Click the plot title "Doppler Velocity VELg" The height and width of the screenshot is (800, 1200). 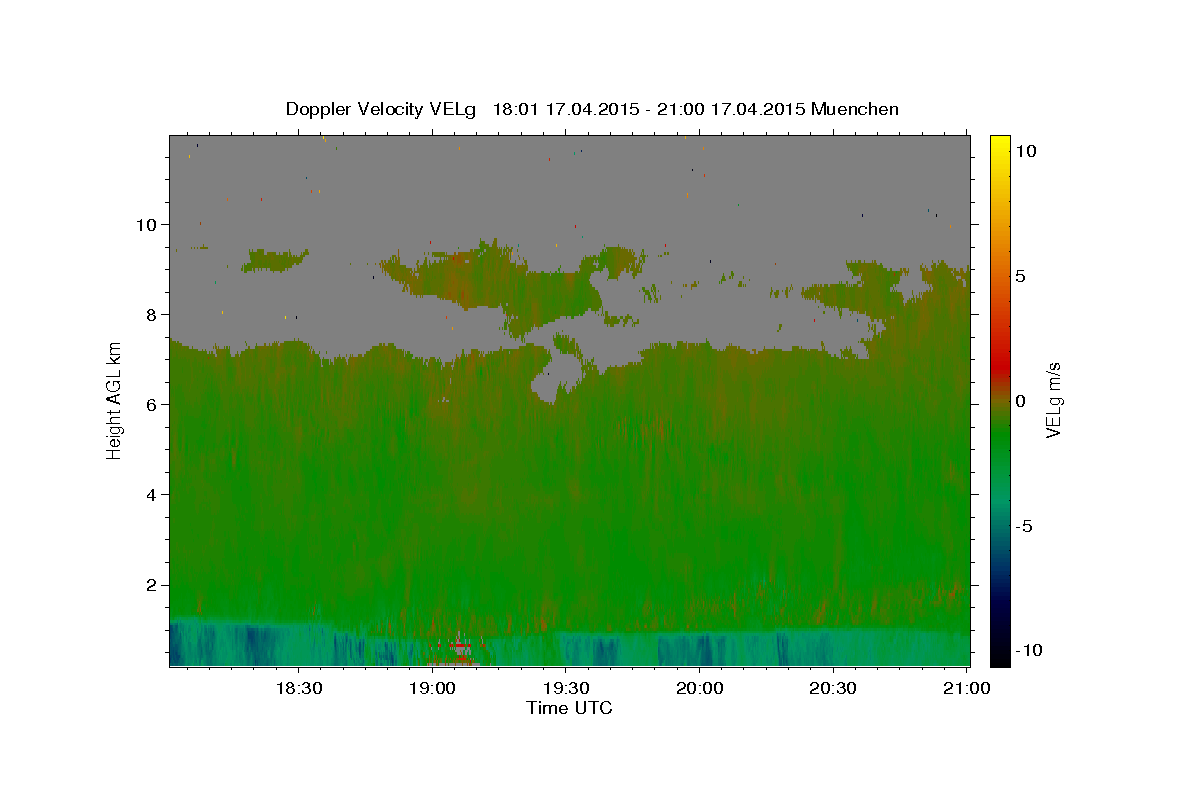coord(382,109)
